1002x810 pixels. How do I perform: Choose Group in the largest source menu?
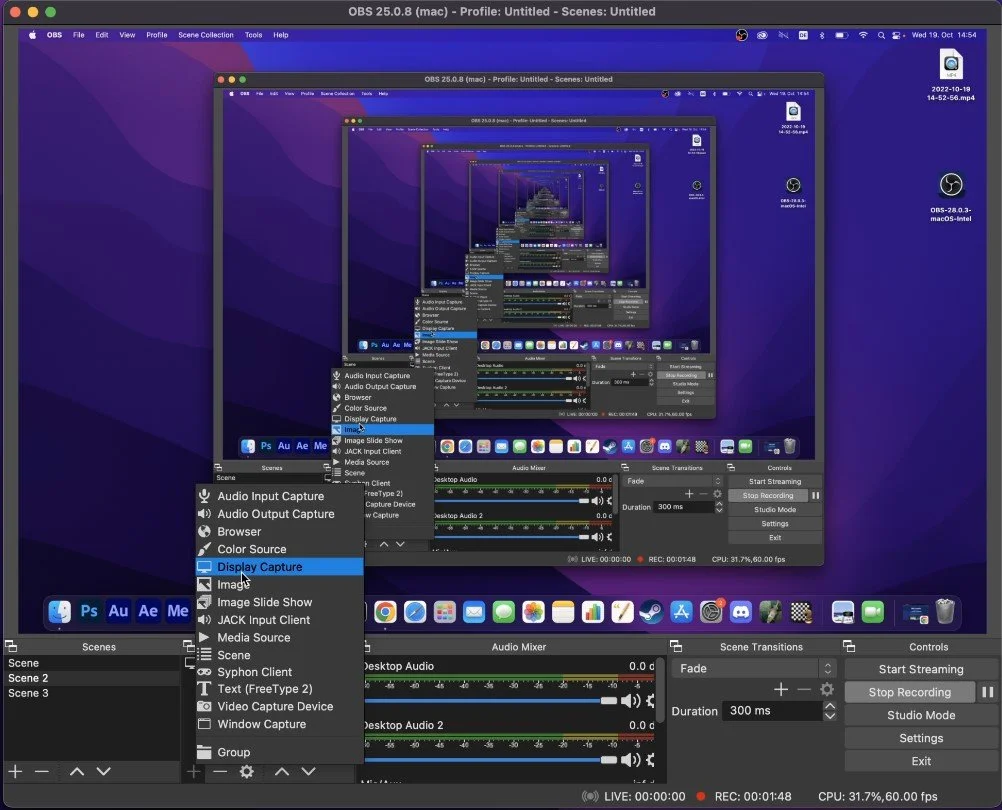(280, 752)
